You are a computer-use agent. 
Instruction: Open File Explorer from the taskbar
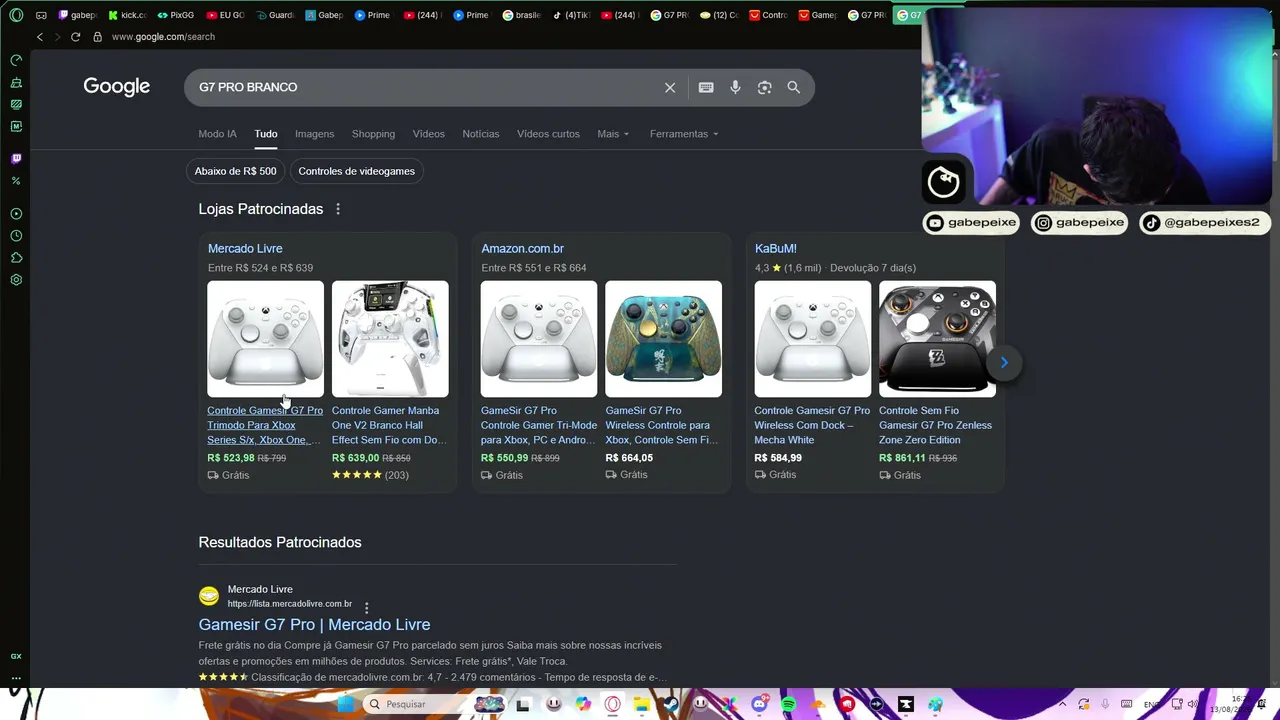pos(641,704)
